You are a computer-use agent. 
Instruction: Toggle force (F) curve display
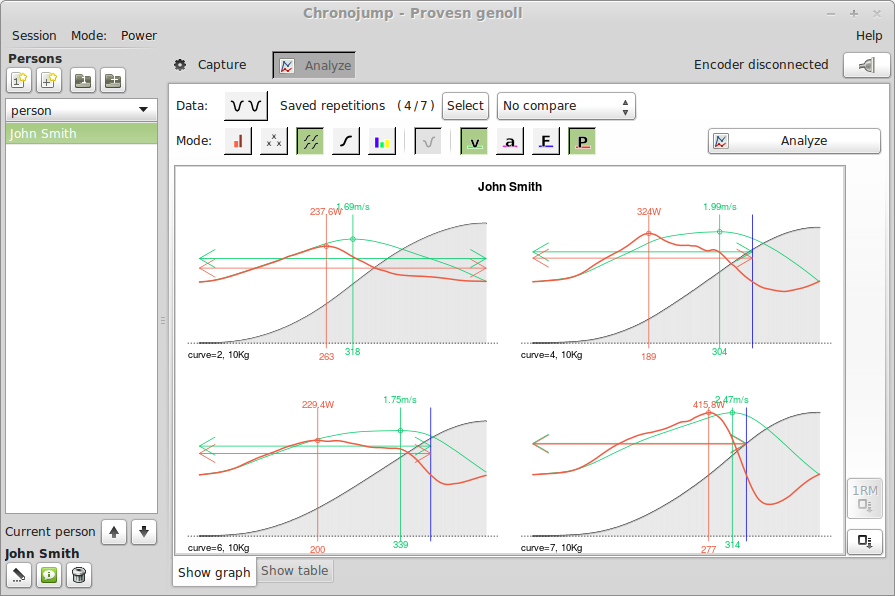(x=546, y=141)
